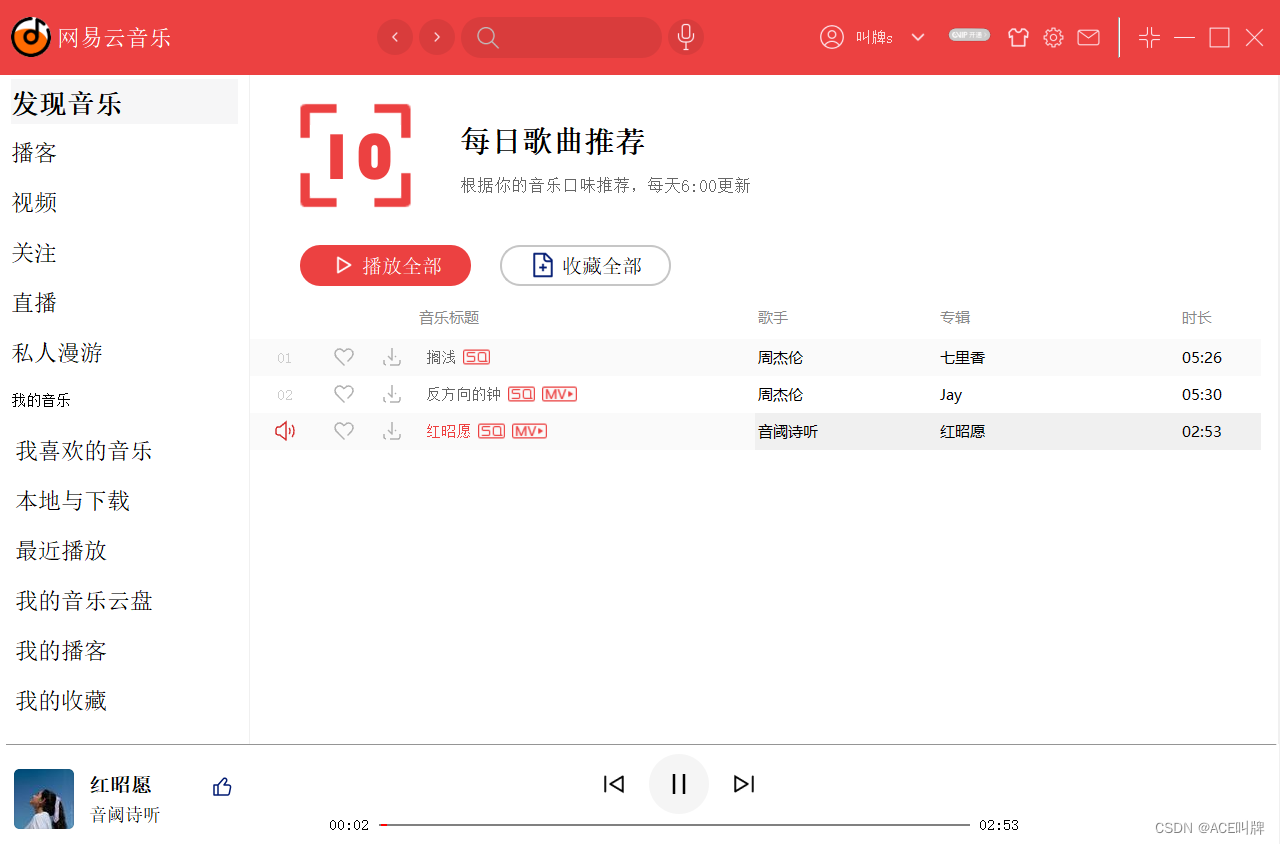Like the song 红昭愿 heart in list

(344, 431)
